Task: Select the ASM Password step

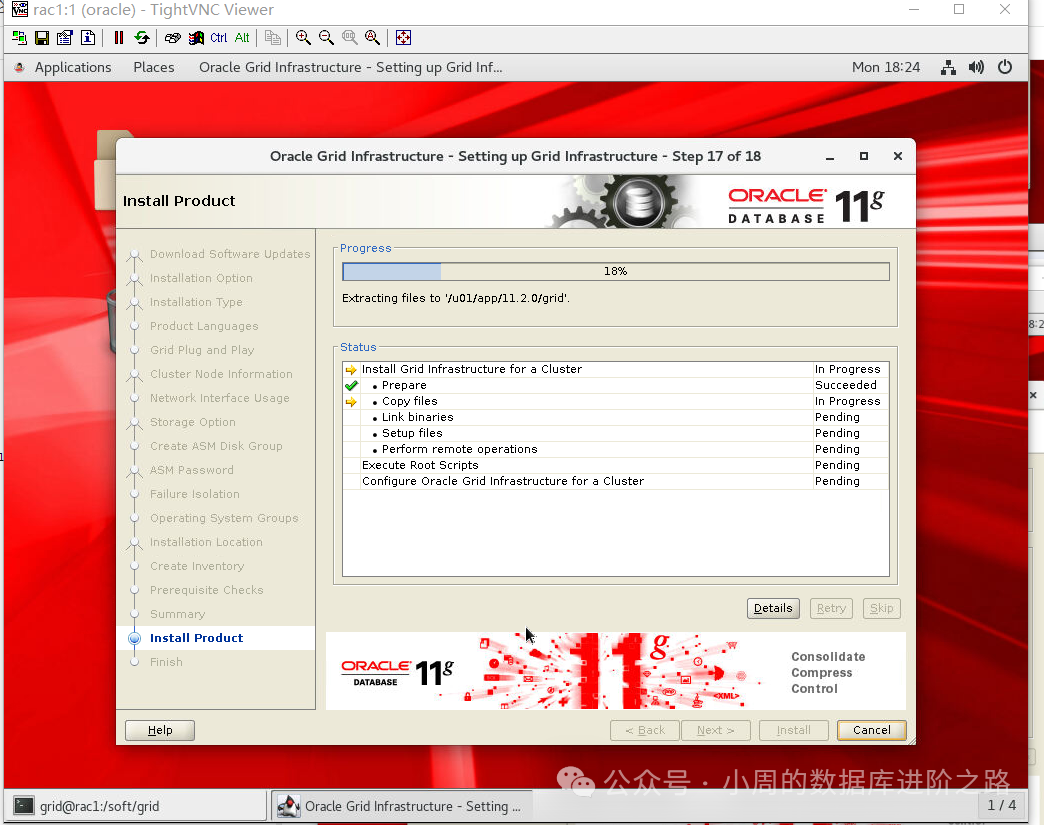Action: [x=192, y=470]
